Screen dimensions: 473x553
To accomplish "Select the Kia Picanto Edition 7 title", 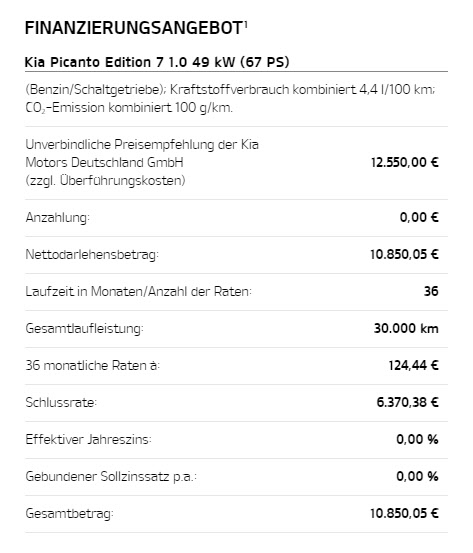I will click(157, 62).
